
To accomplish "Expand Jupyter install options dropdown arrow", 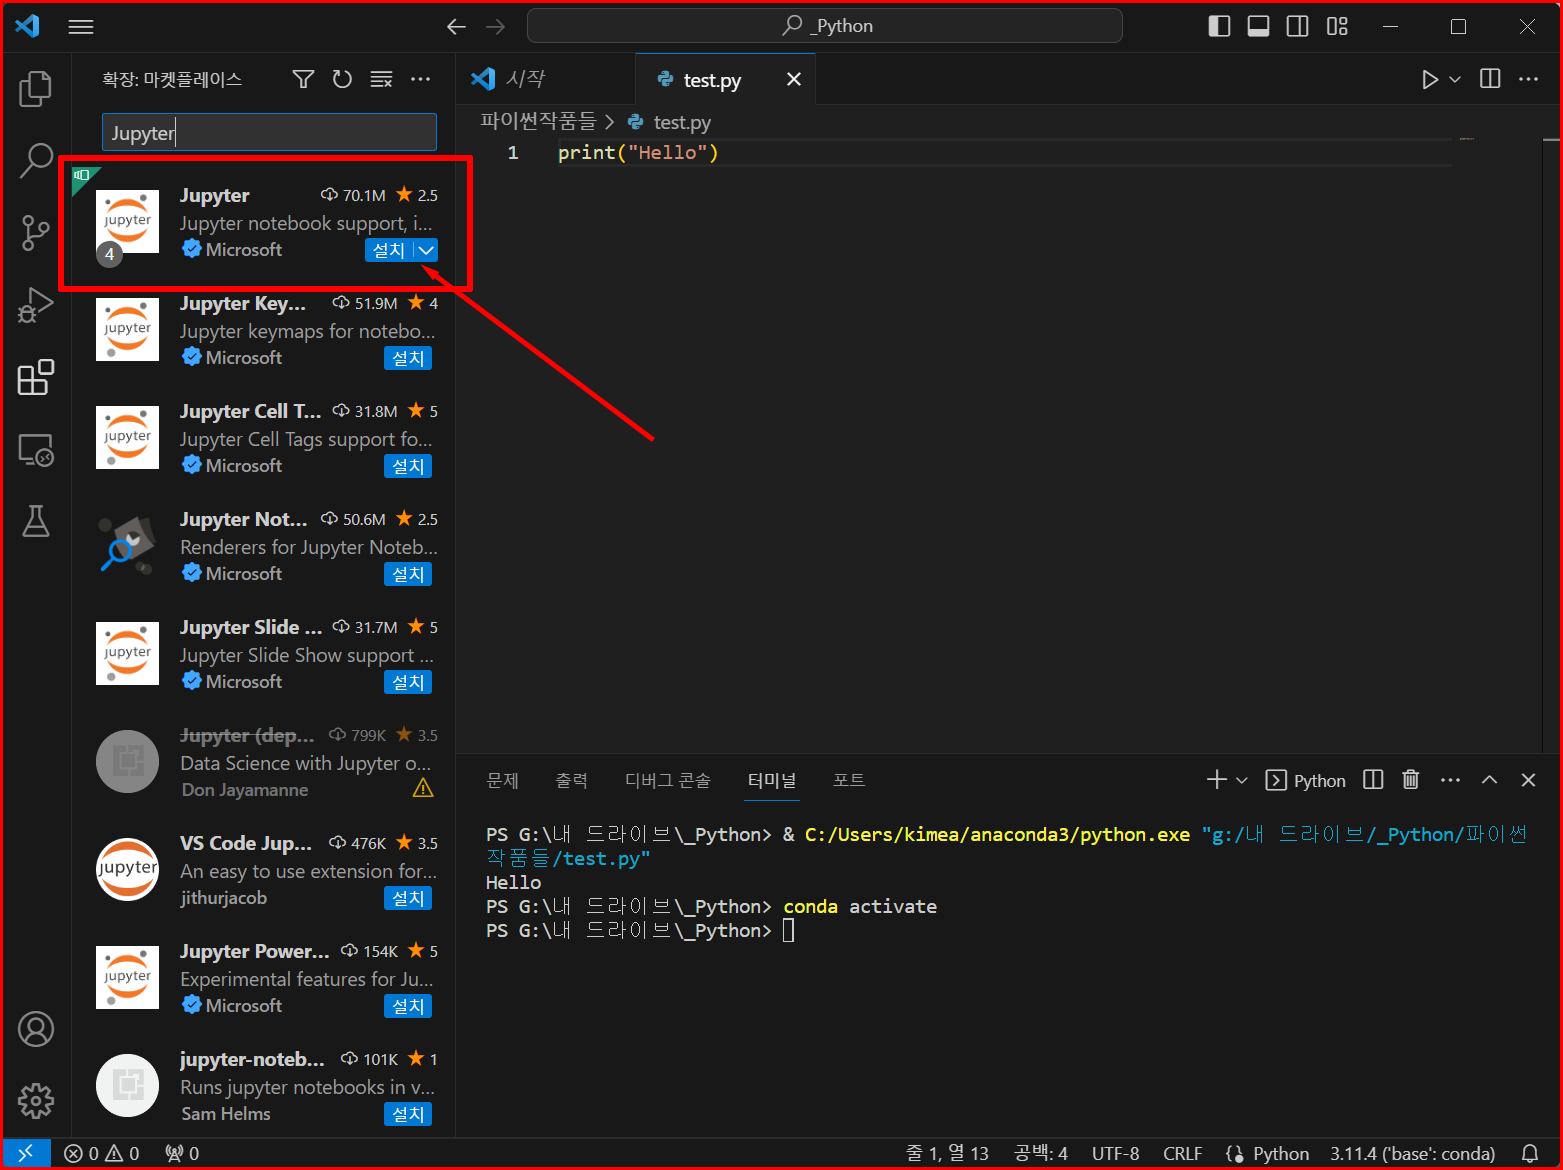I will tap(427, 250).
